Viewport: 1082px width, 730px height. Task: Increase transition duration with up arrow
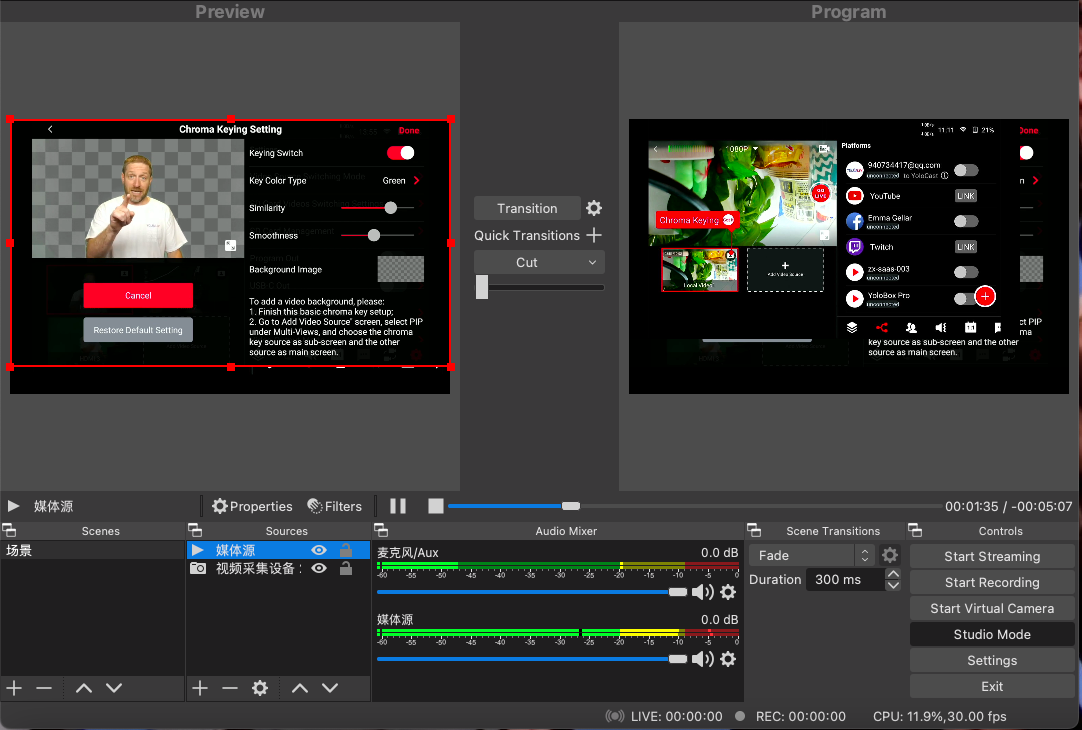(x=893, y=574)
